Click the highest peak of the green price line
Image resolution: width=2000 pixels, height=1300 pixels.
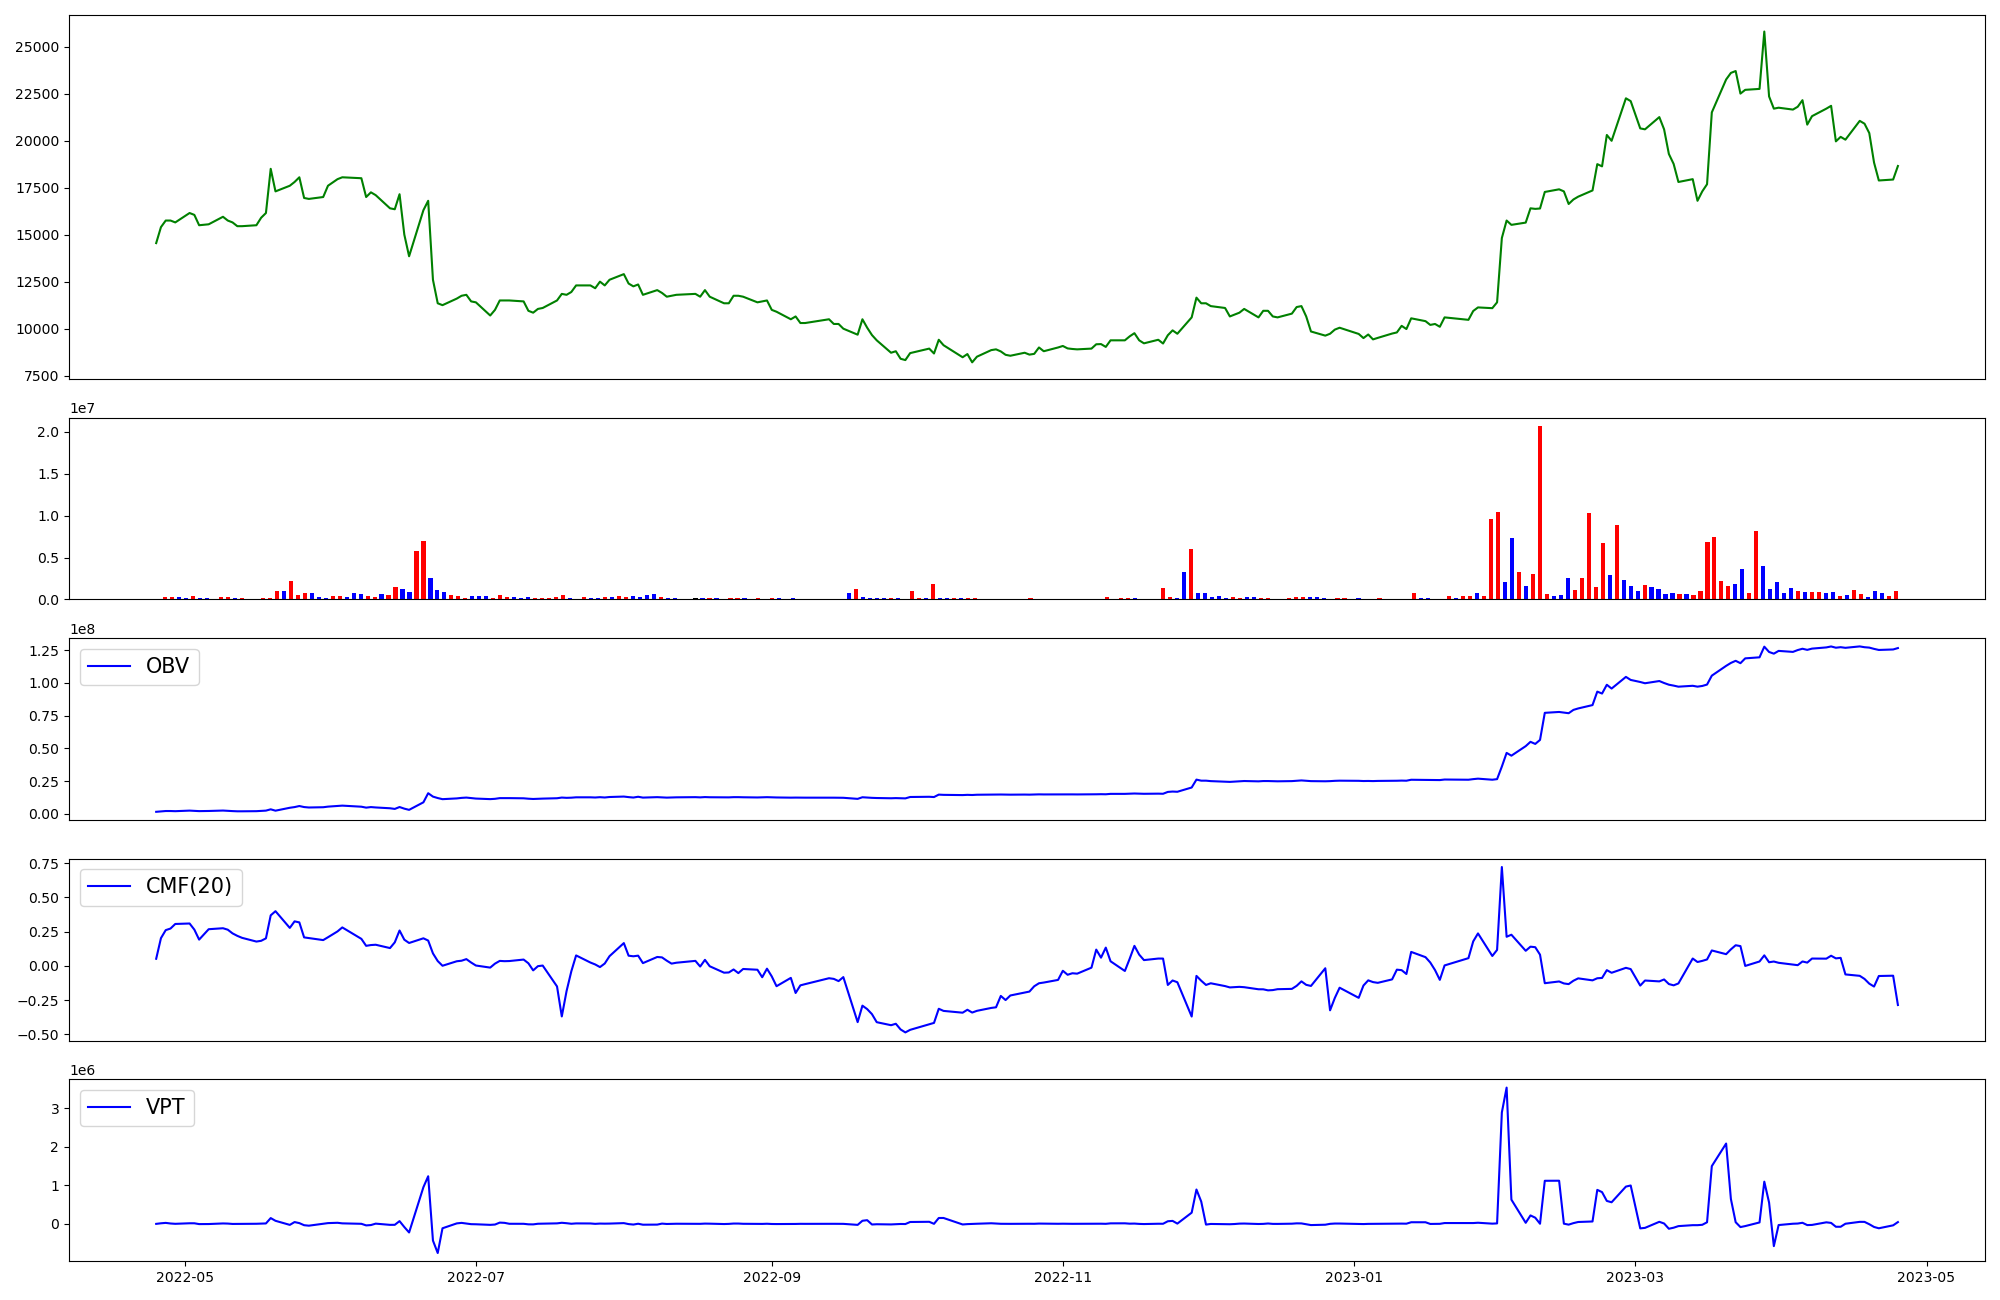pos(1764,33)
